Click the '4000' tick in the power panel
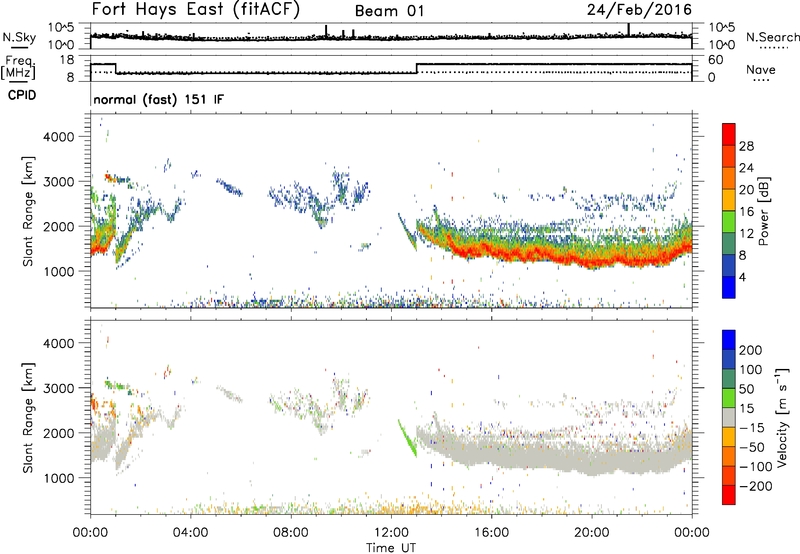 (59, 137)
